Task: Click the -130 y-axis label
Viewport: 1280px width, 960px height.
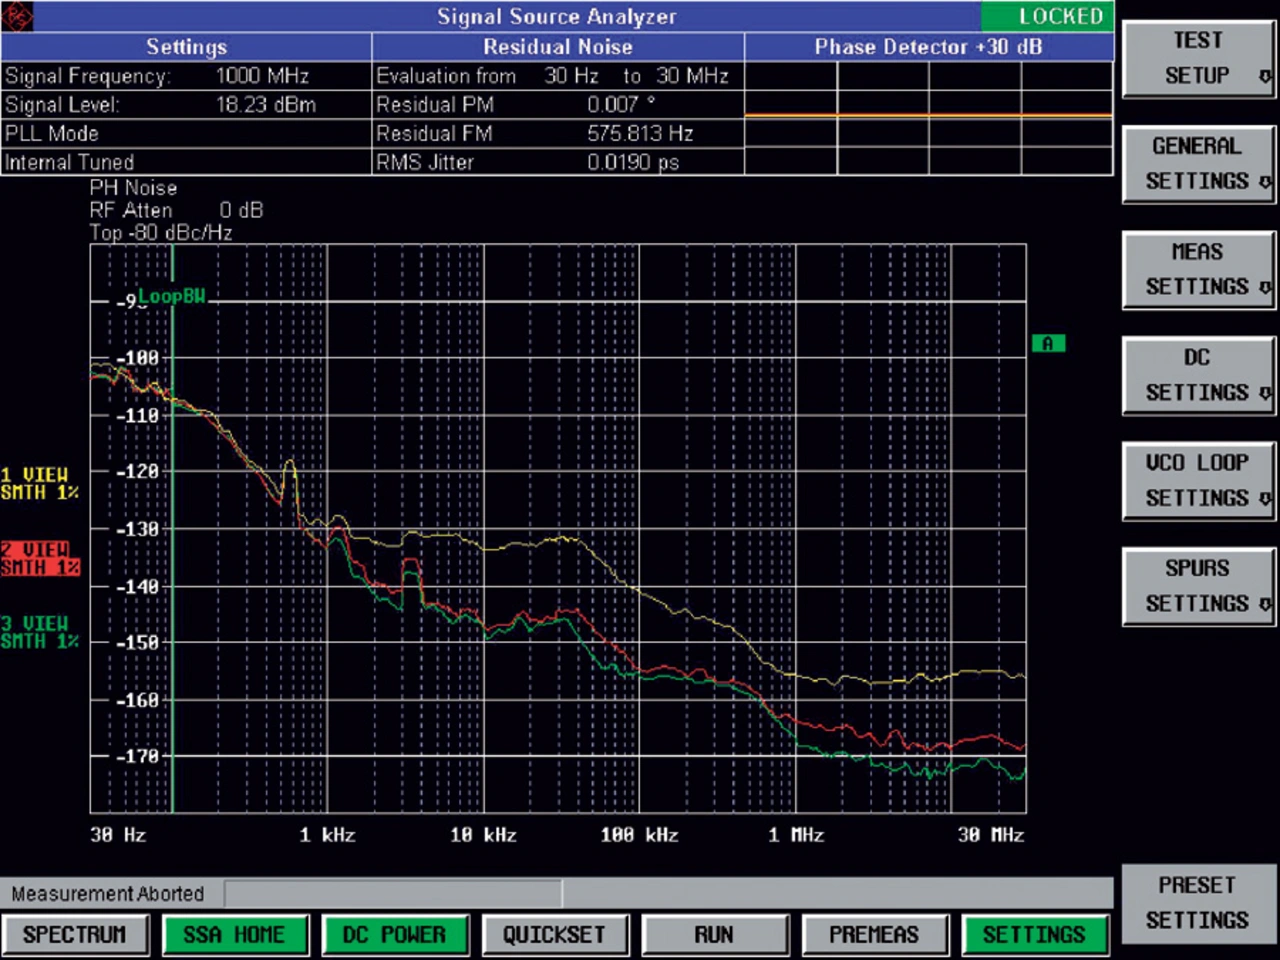Action: (138, 529)
